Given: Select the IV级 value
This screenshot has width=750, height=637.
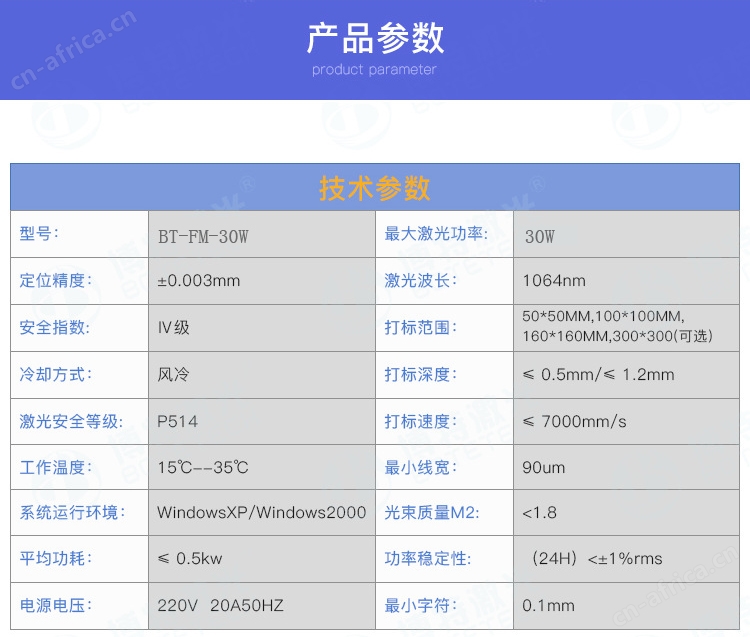Looking at the screenshot, I should (x=174, y=328).
